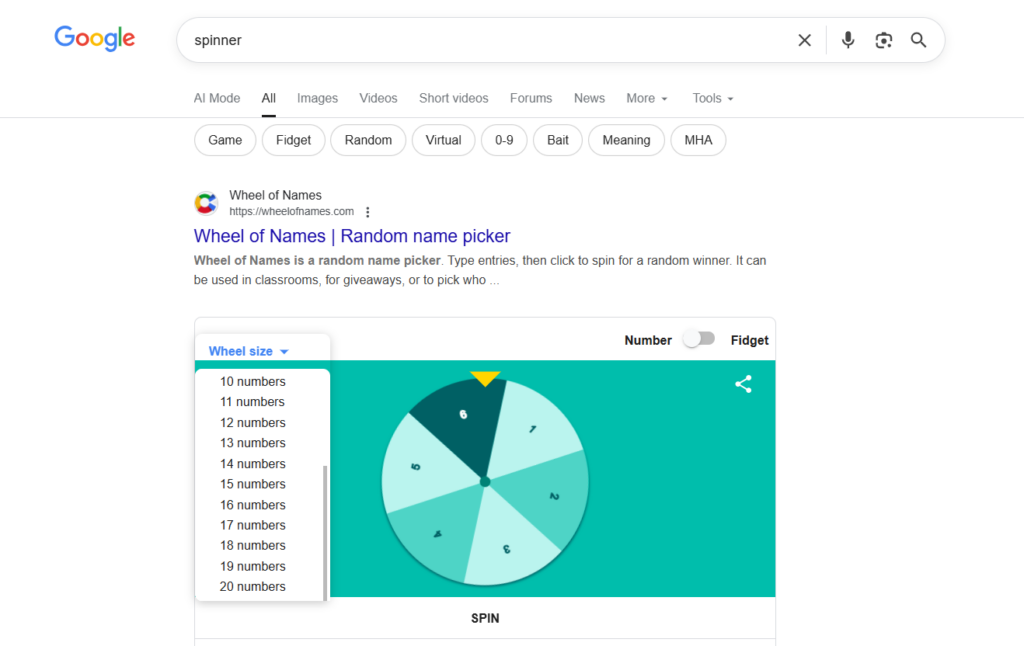1024x646 pixels.
Task: Switch to the Images tab
Action: click(317, 98)
